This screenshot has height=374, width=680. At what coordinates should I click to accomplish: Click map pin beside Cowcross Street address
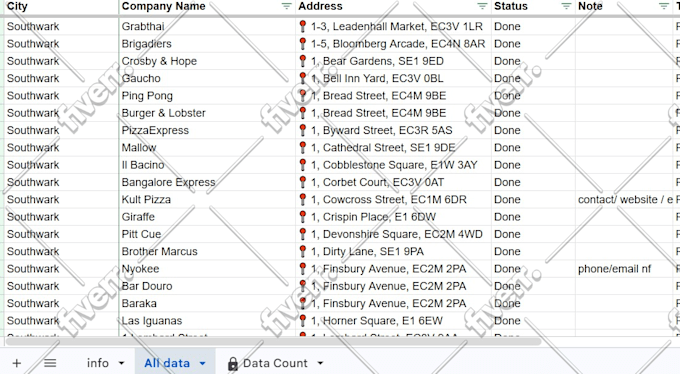[x=303, y=200]
